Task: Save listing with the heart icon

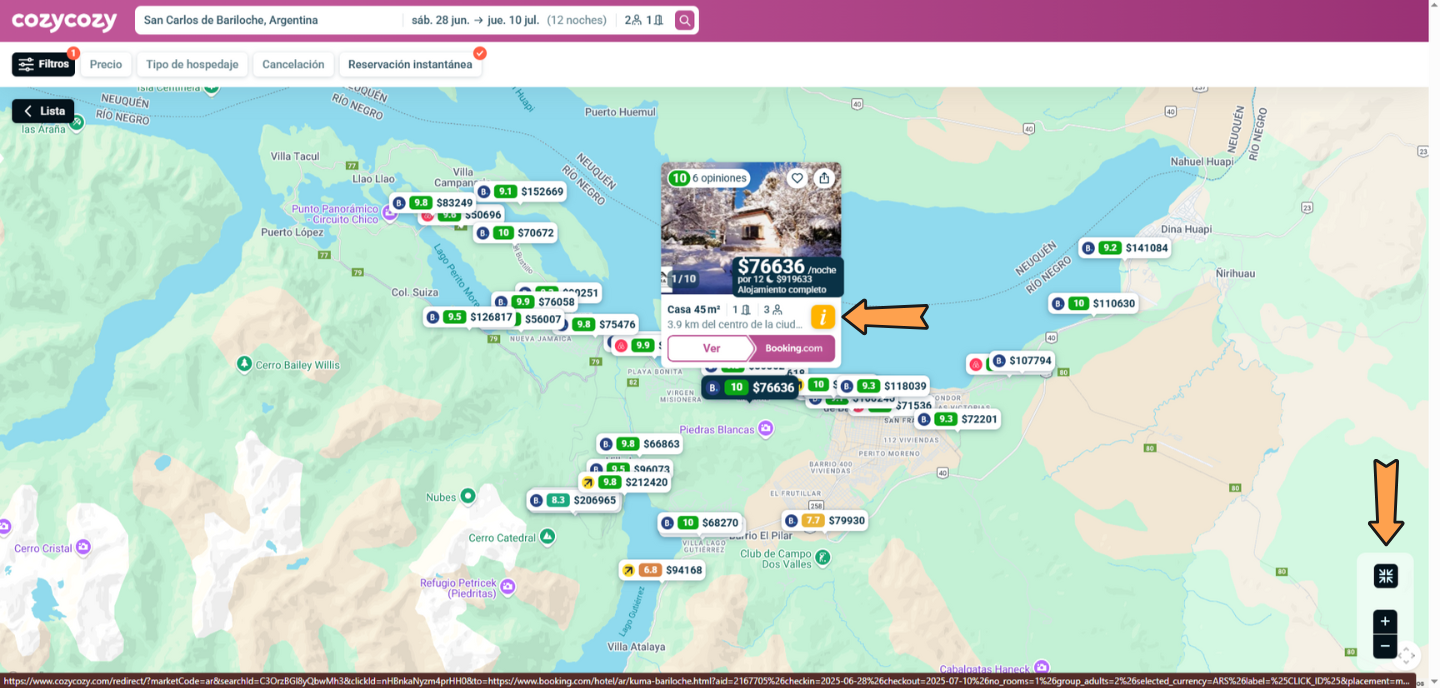Action: coord(797,178)
